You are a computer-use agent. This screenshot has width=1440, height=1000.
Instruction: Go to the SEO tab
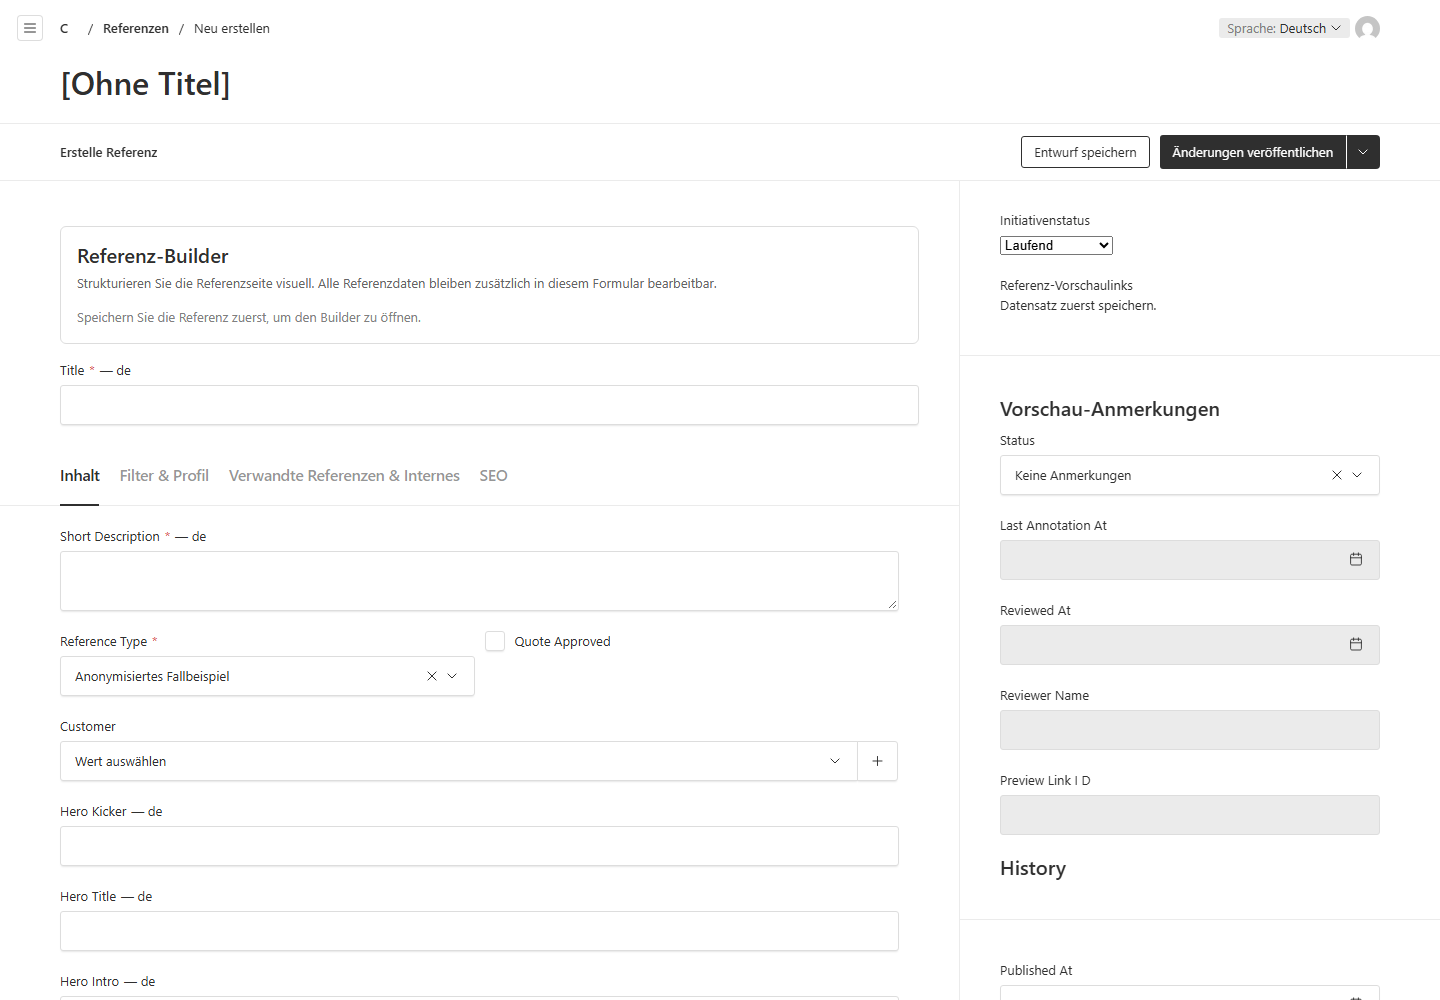[x=493, y=476]
